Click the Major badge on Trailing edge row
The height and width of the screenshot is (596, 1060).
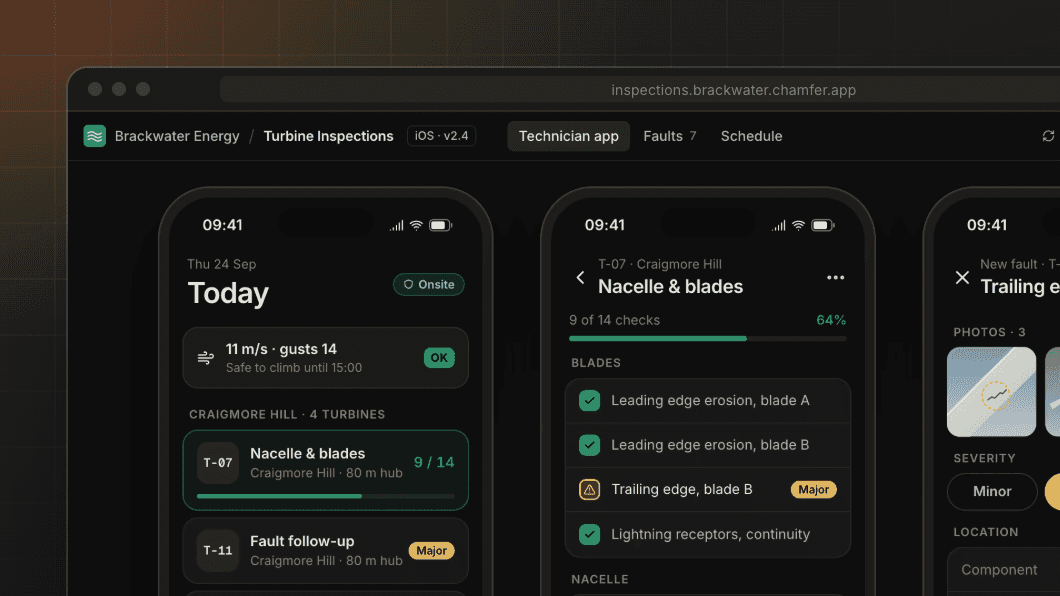point(813,489)
